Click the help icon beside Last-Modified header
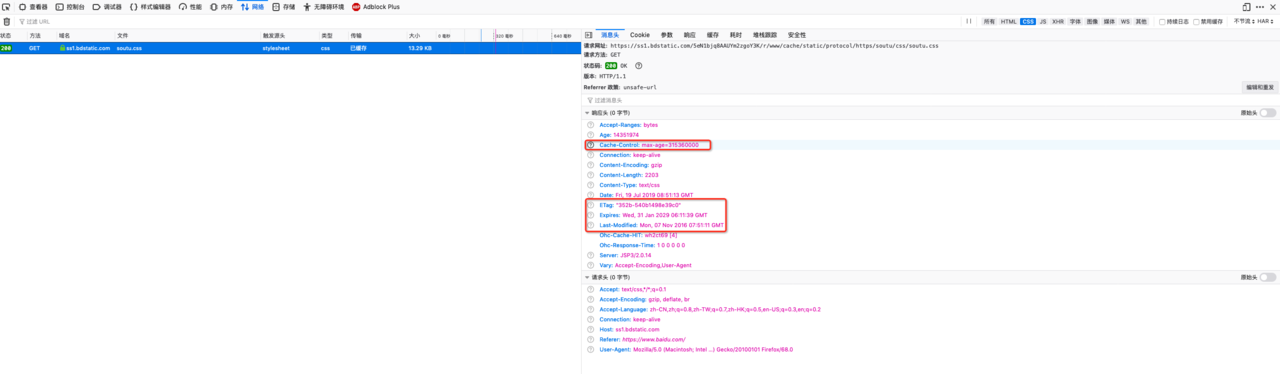 591,225
